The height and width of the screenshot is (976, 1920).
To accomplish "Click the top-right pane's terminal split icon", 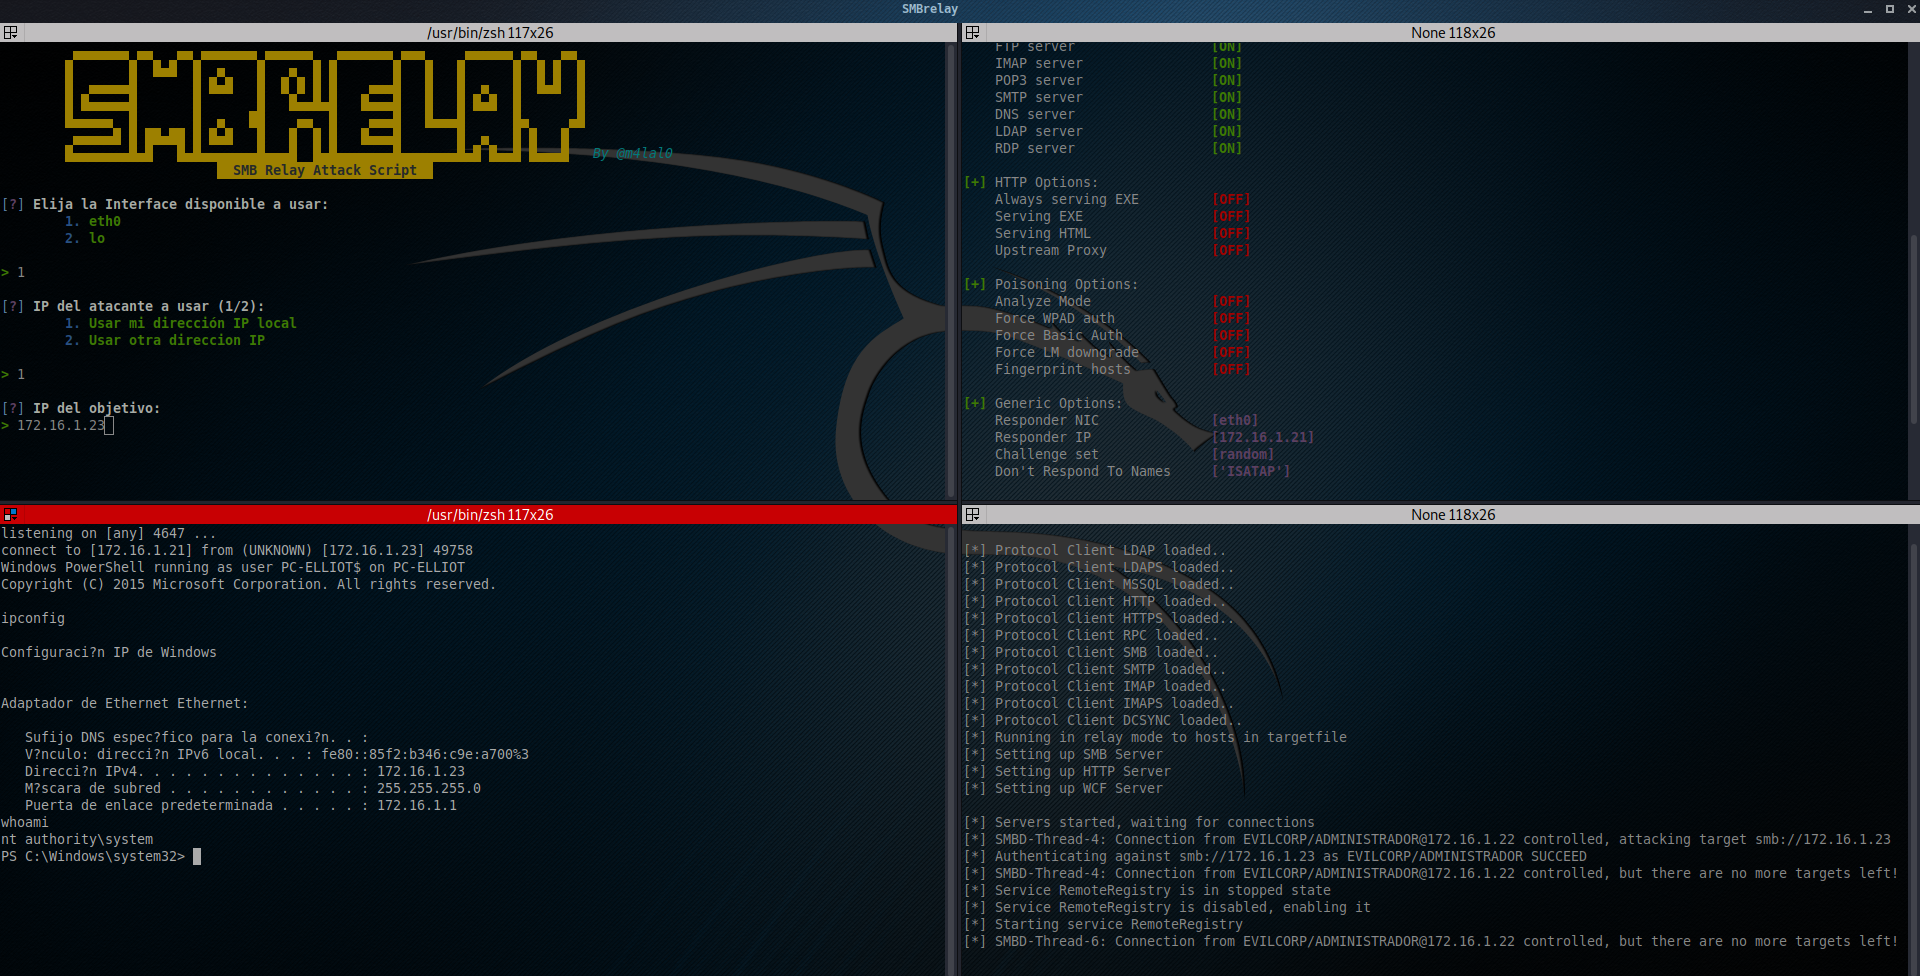I will tap(972, 33).
